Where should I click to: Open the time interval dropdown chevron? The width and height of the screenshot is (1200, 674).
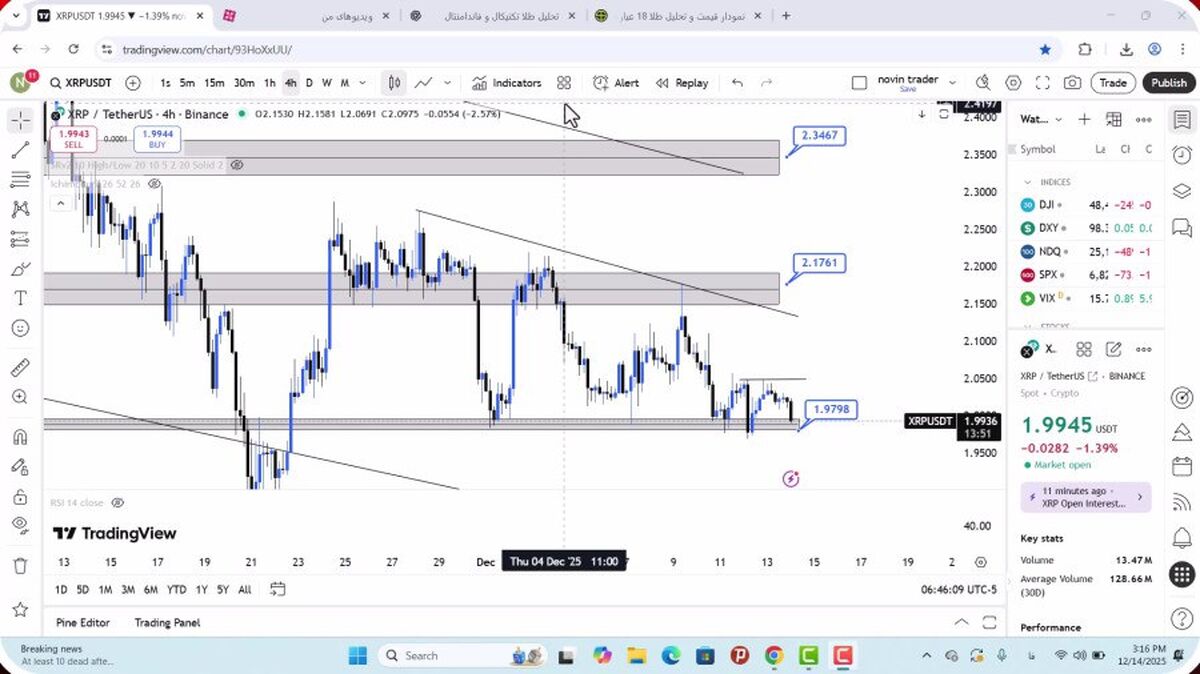coord(361,83)
